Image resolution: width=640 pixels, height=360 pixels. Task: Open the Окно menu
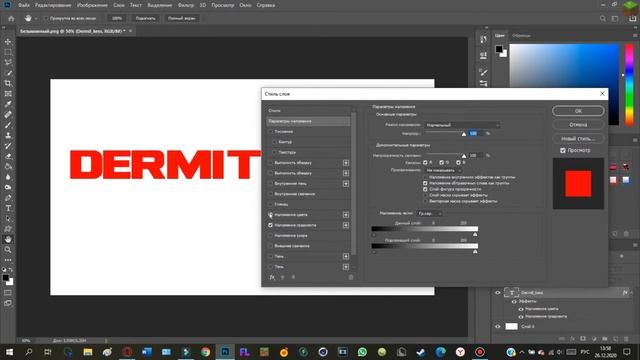point(245,5)
